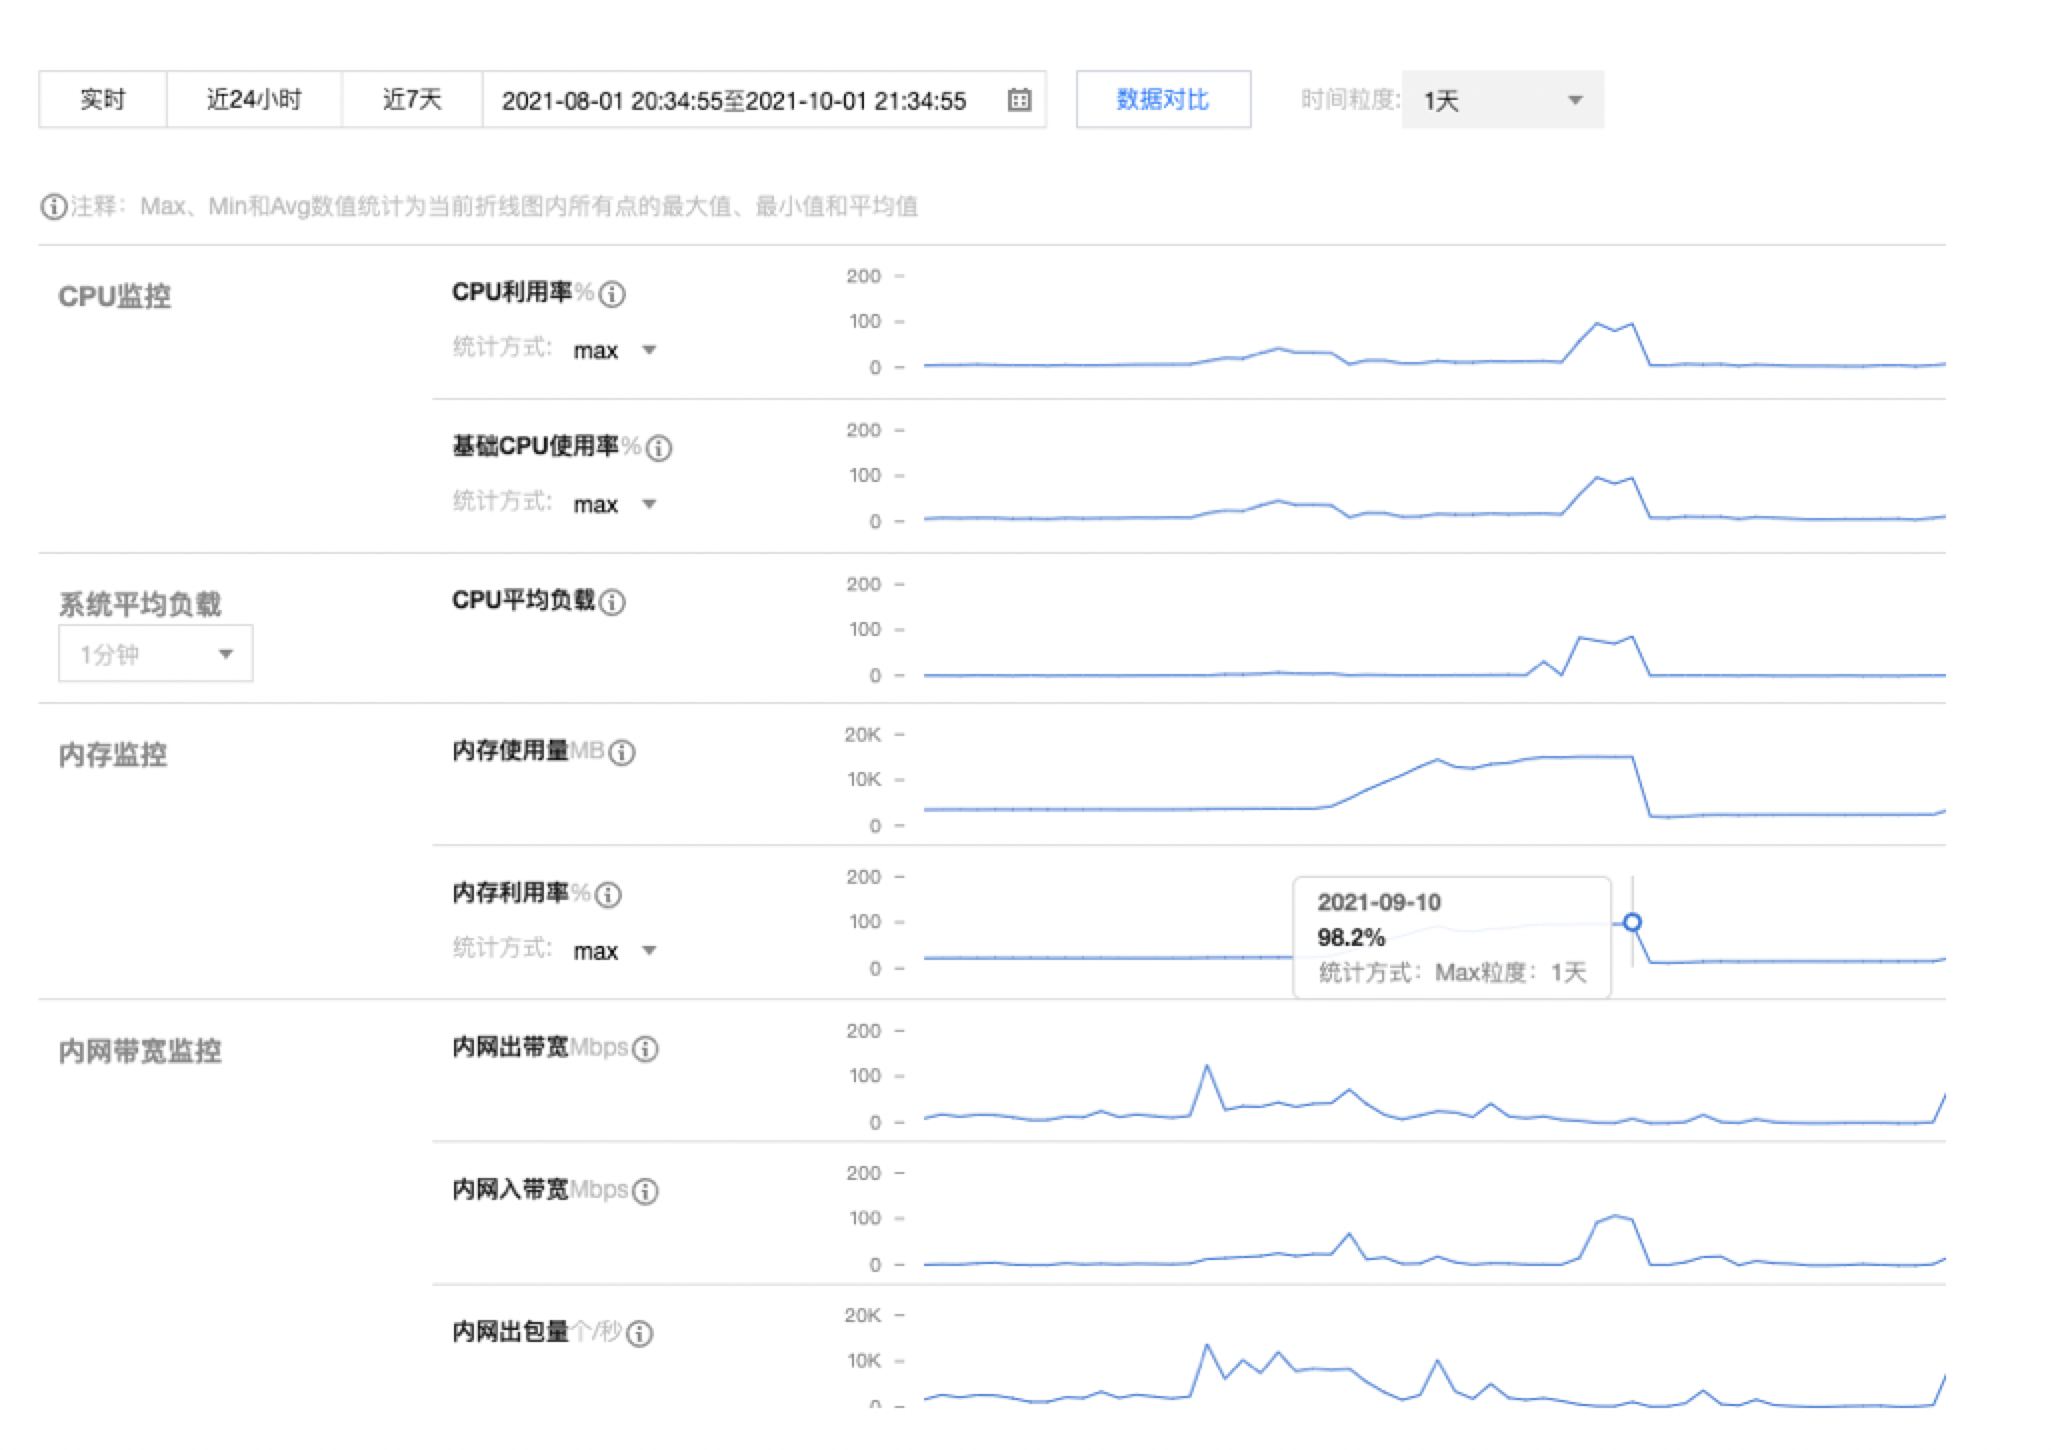Open the 时间粒度 1天 dropdown

pos(1502,99)
